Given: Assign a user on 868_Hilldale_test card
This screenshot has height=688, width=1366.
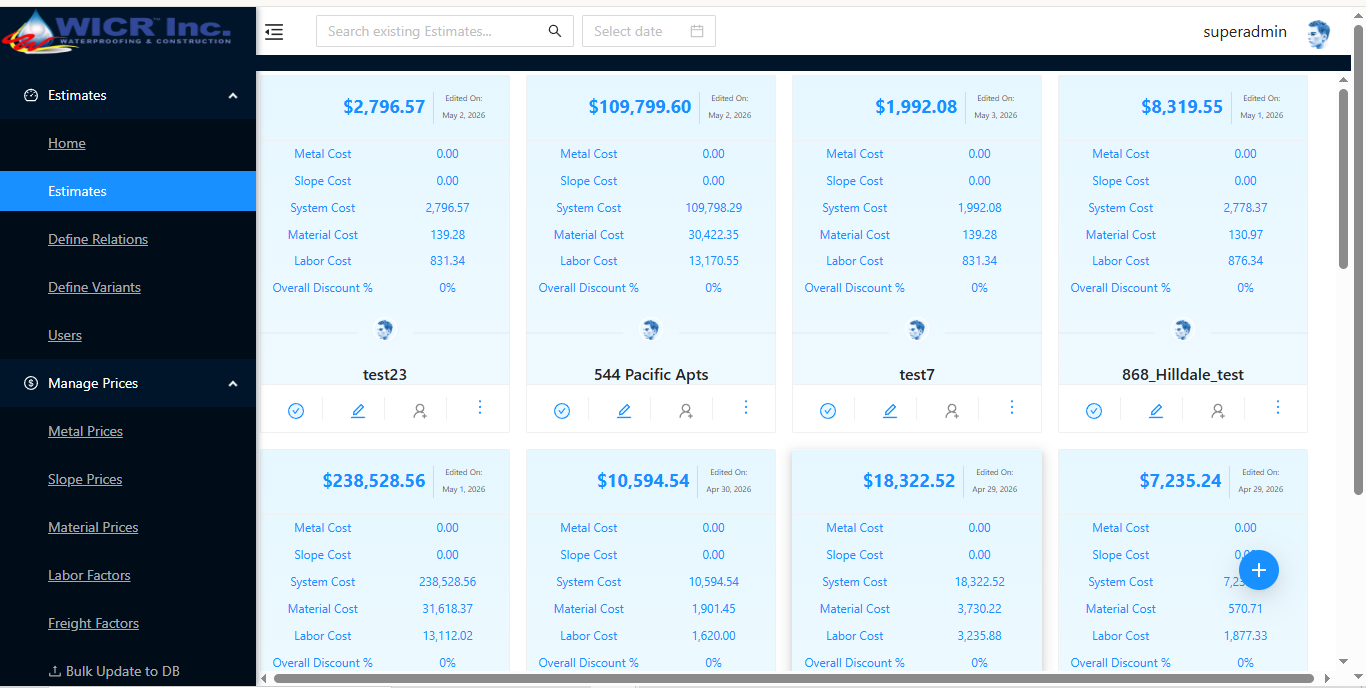Looking at the screenshot, I should [1218, 411].
